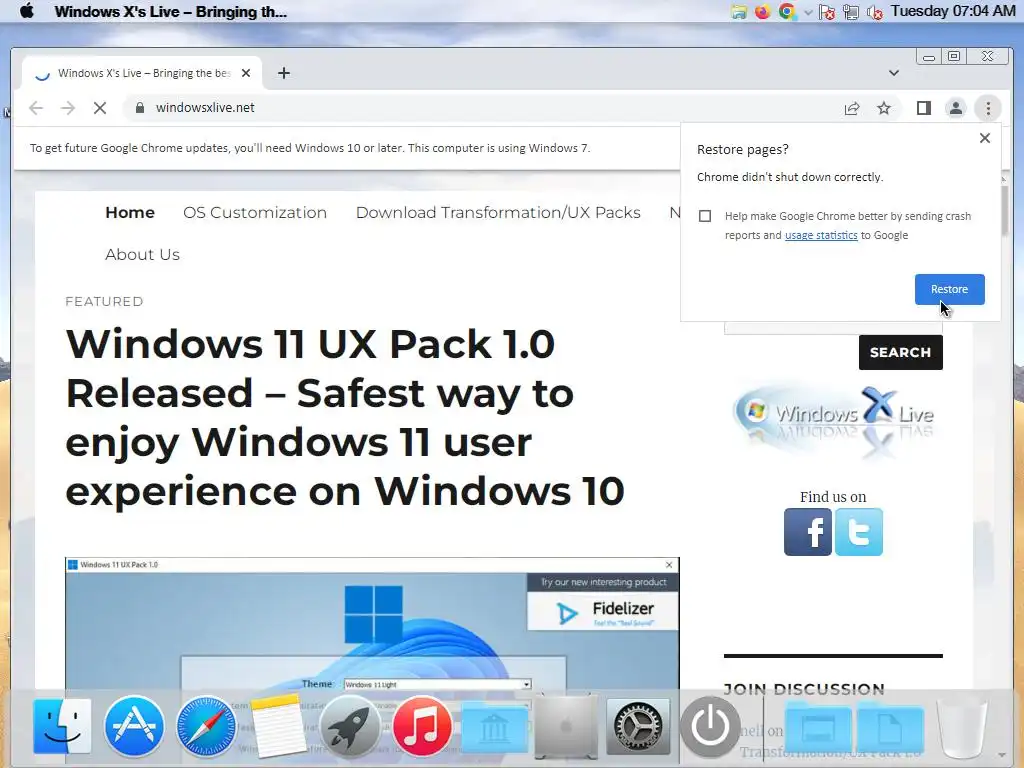Open the usage statistics link
1024x768 pixels.
click(x=821, y=235)
